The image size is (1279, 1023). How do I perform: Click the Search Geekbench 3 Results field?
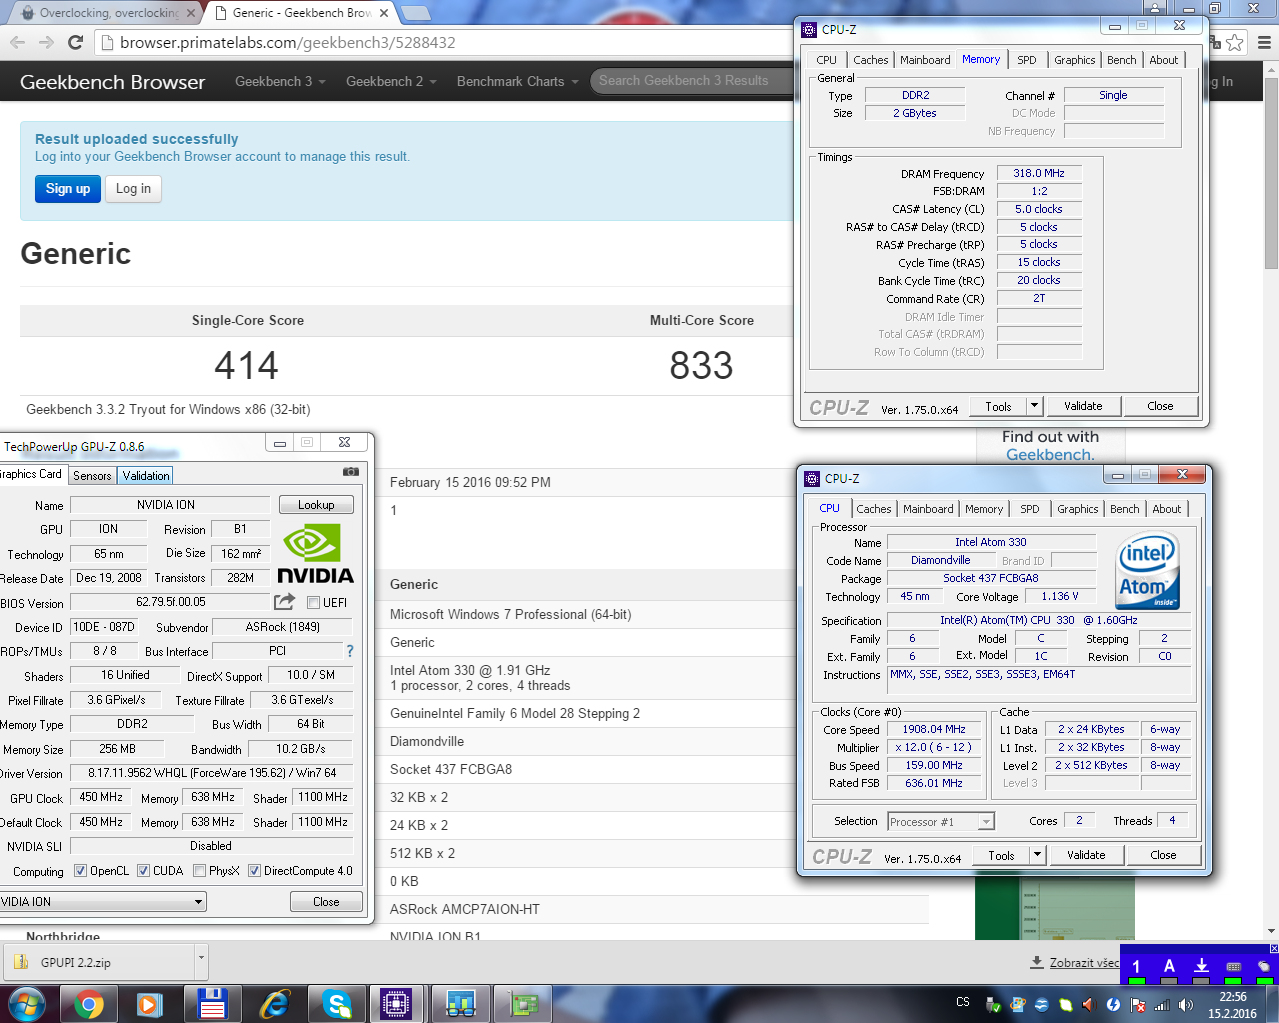[692, 81]
